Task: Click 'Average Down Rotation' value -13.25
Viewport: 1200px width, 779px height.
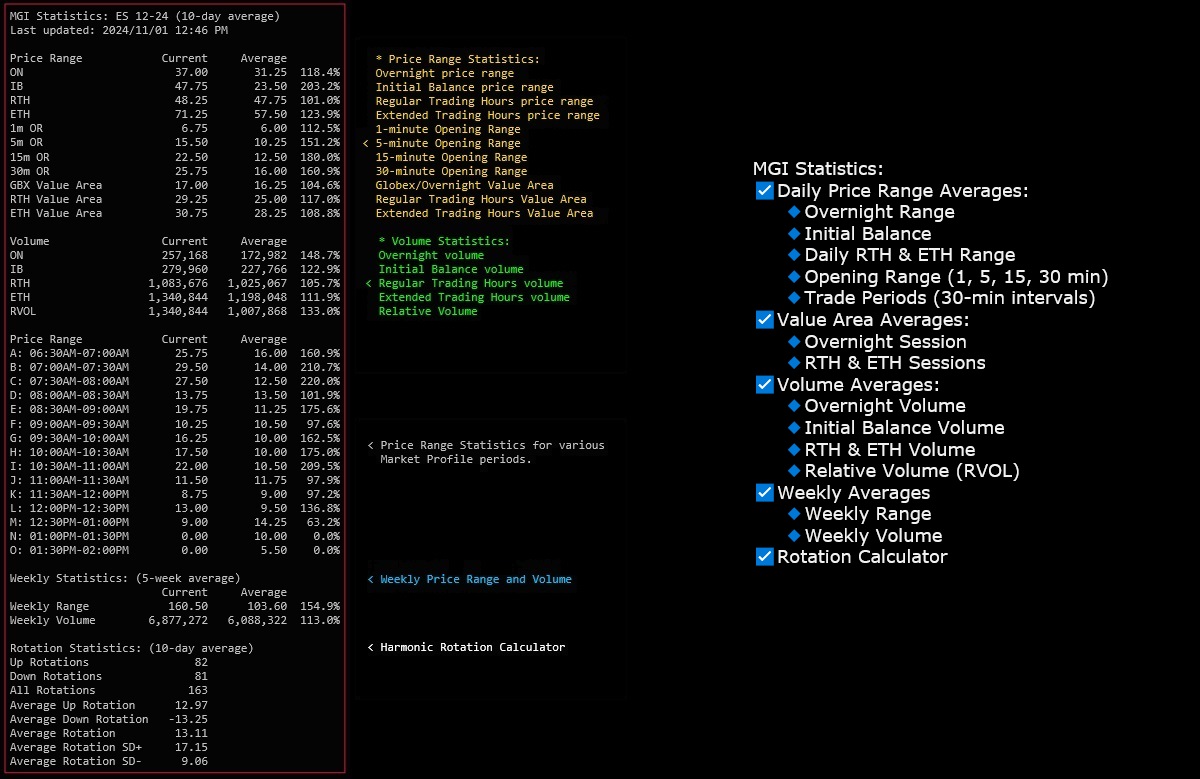Action: point(188,718)
